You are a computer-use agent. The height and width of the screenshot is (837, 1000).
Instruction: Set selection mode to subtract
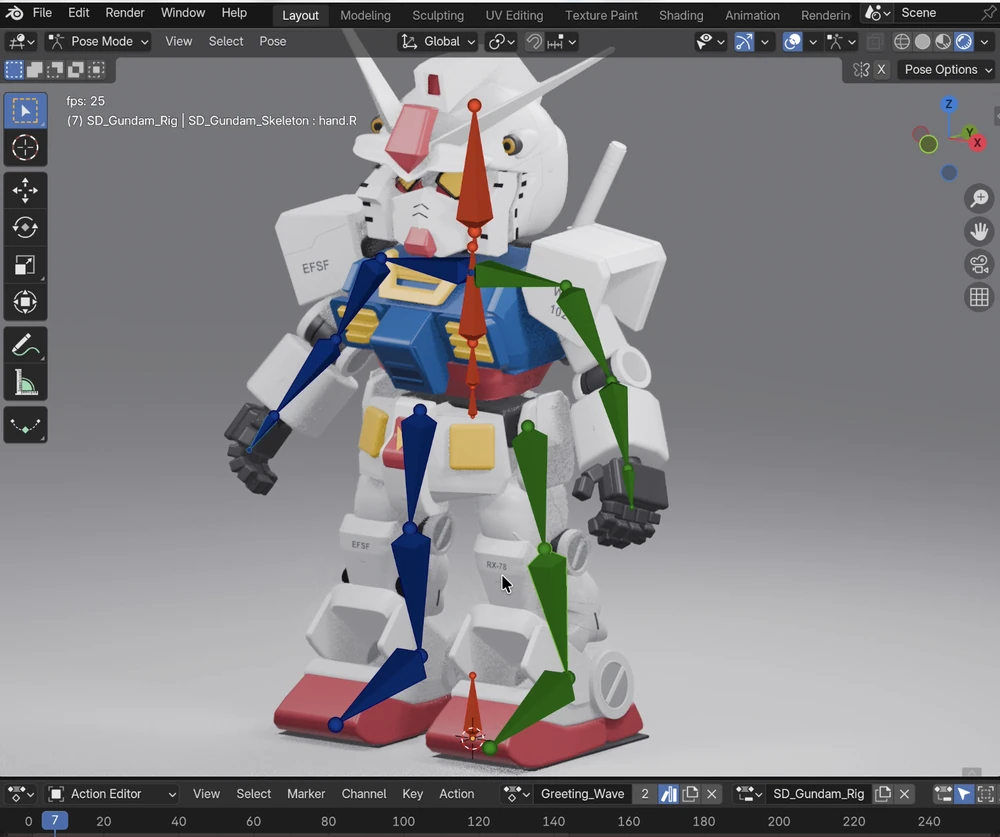point(55,70)
